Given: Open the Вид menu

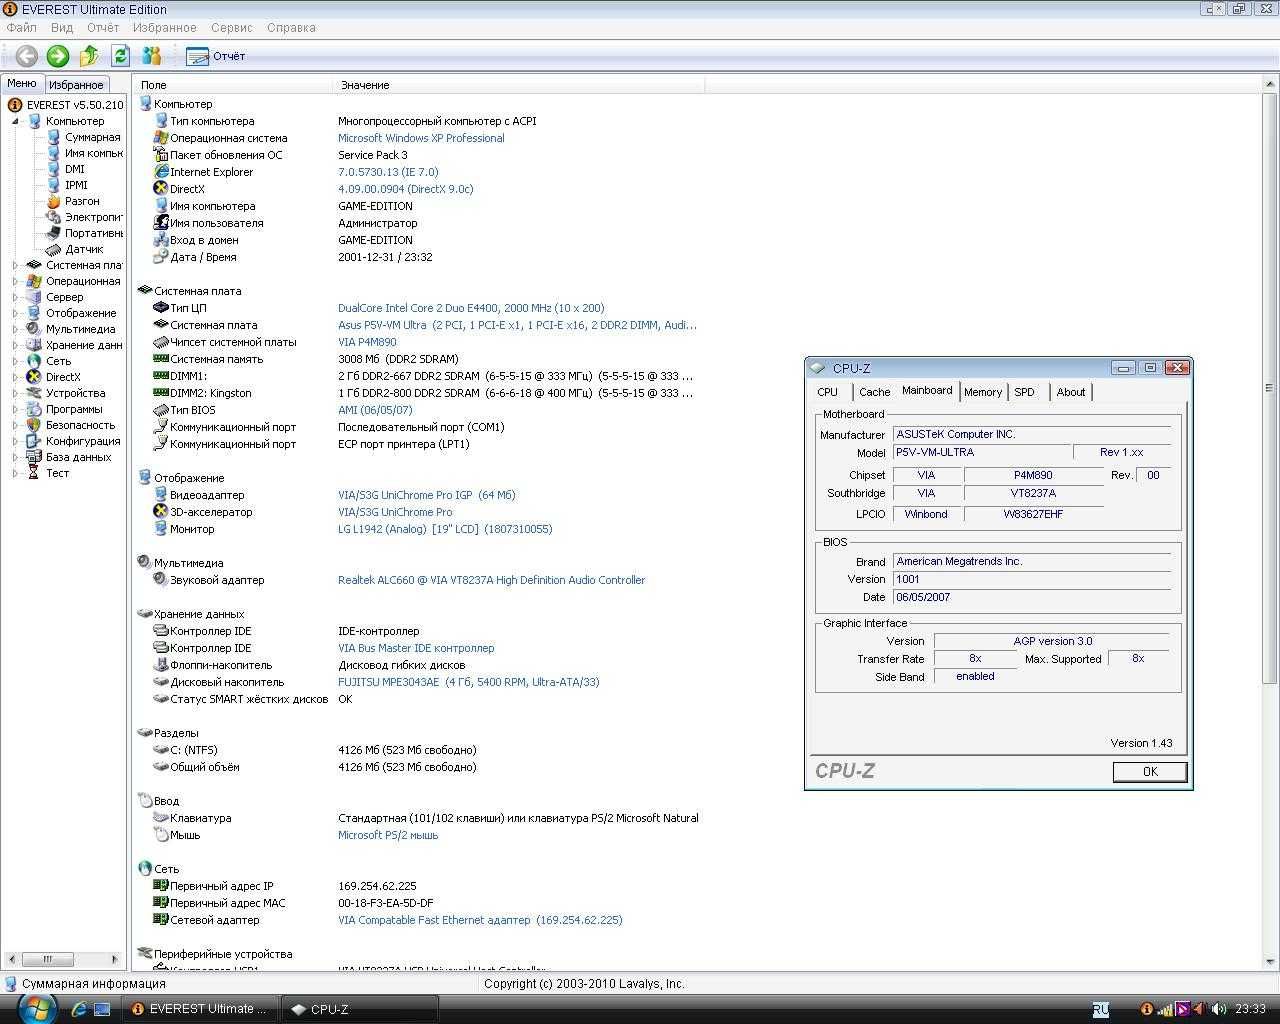Looking at the screenshot, I should [x=61, y=28].
